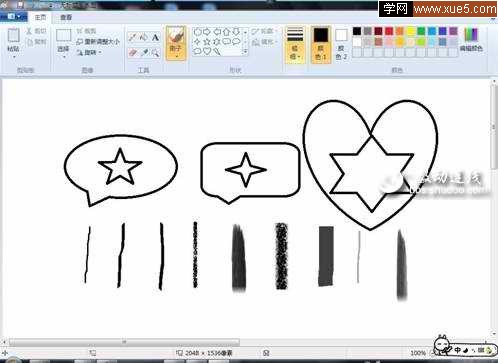Select the Color picker eyedropper tool
This screenshot has height=363, width=498.
[144, 53]
